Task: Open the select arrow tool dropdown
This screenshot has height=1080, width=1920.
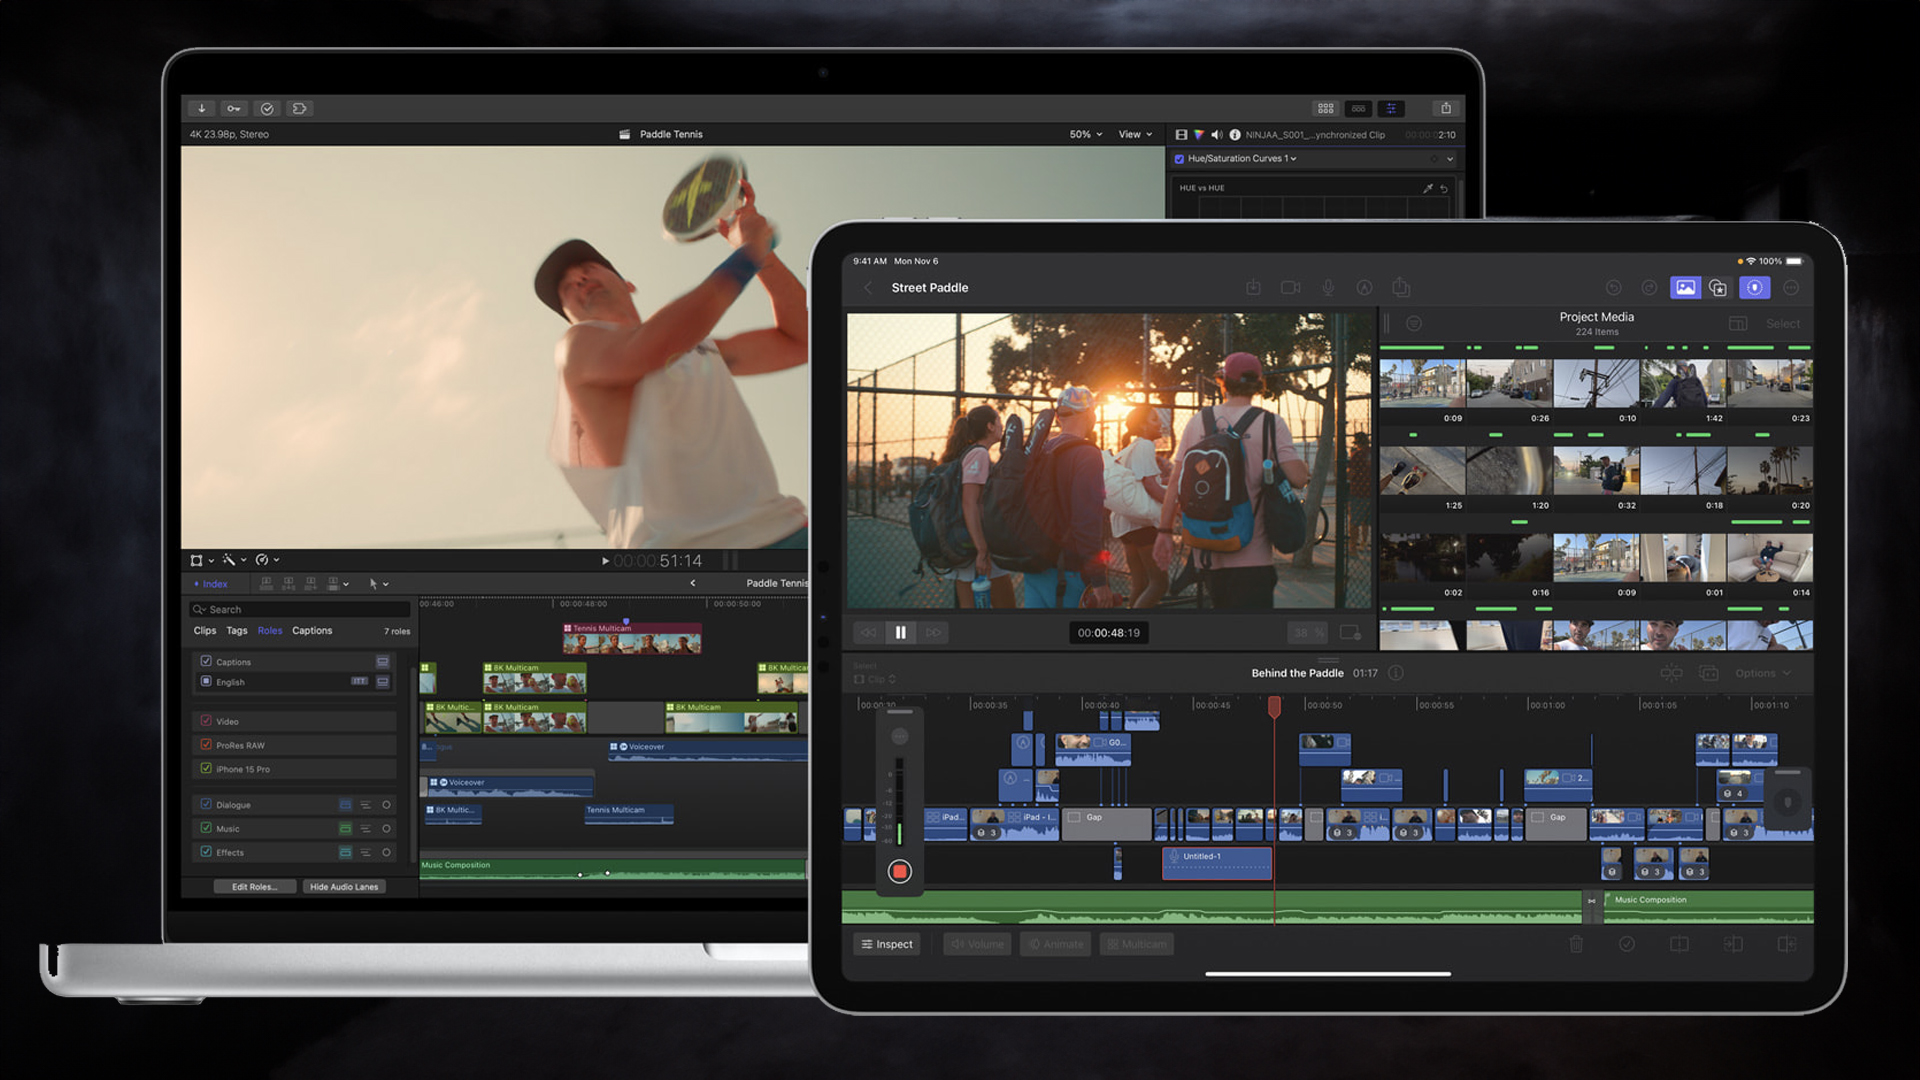Action: [x=378, y=583]
